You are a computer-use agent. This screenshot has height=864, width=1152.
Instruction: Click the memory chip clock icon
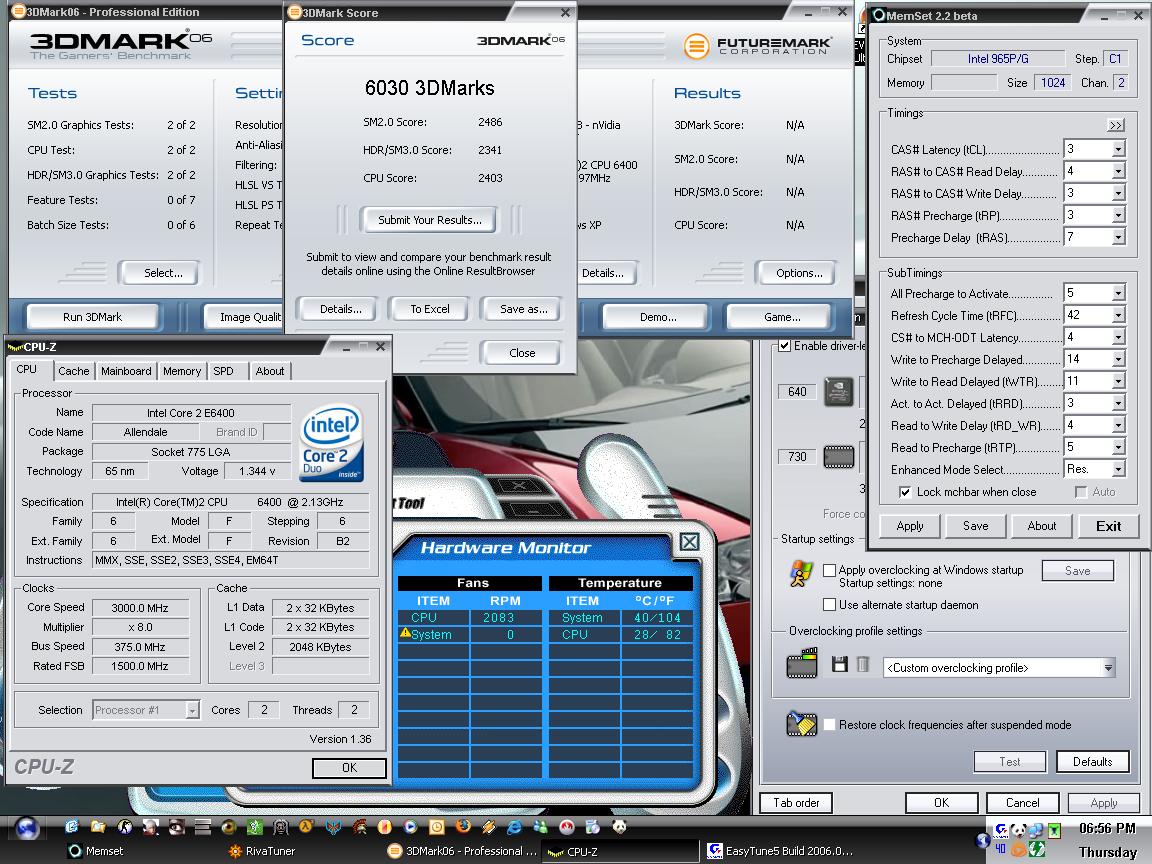click(838, 457)
